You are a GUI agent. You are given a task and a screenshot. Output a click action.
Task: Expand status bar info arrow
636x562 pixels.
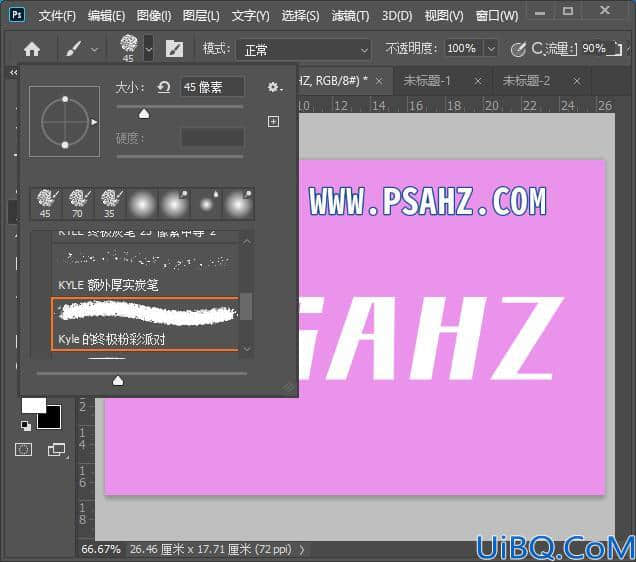[x=302, y=550]
